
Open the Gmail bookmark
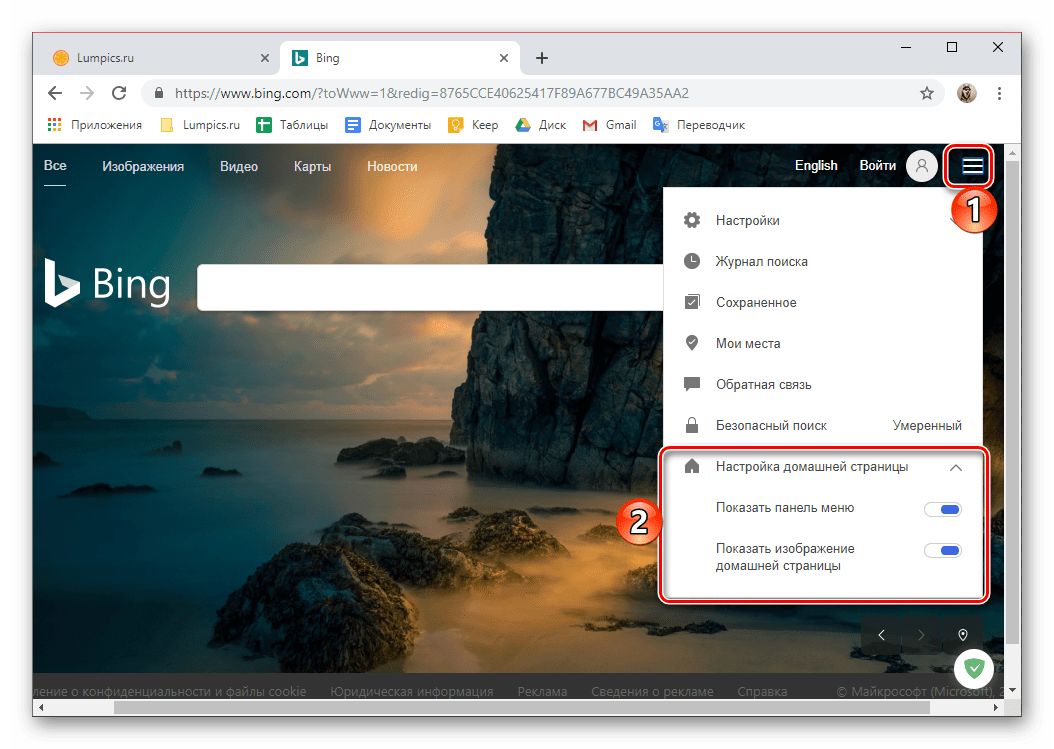tap(610, 125)
